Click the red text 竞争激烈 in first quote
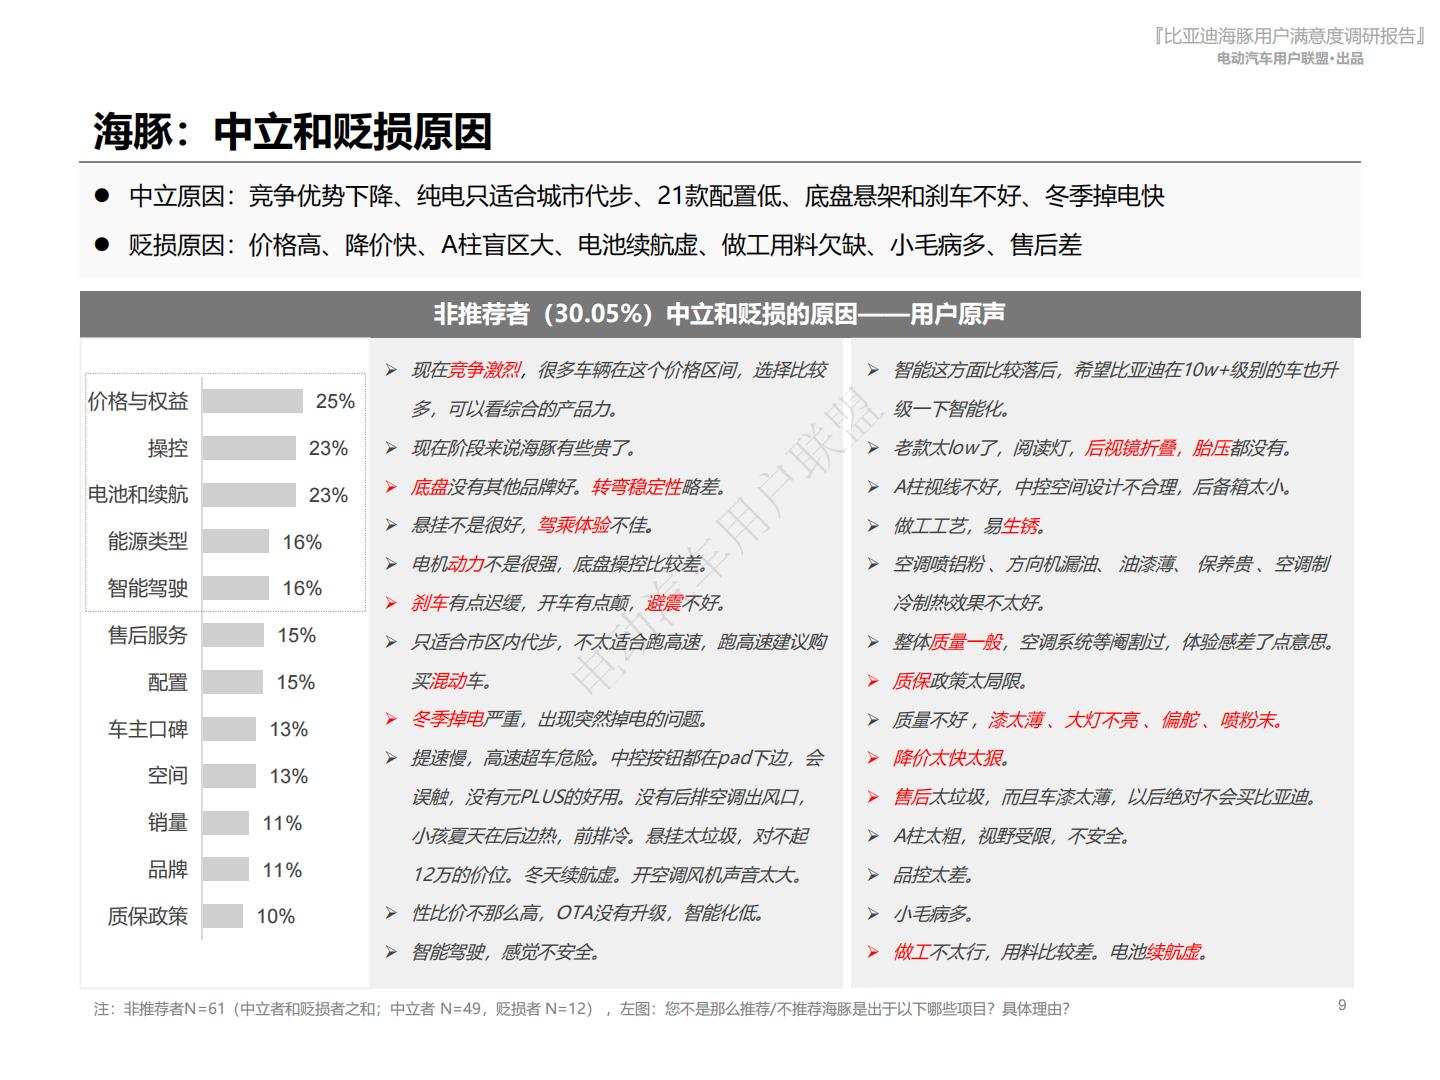This screenshot has width=1440, height=1080. point(484,371)
